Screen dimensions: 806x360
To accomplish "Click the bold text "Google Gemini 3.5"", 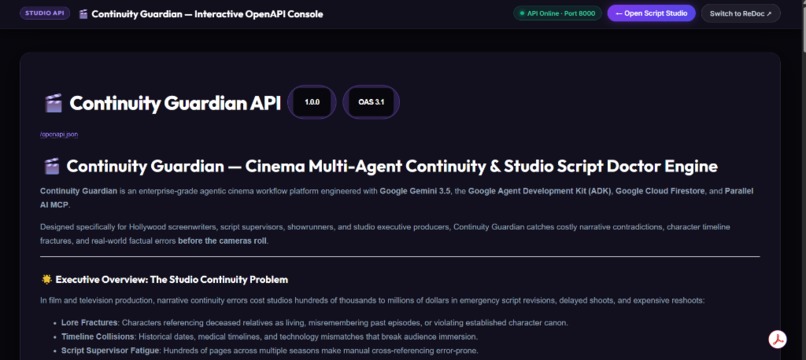I will point(415,191).
